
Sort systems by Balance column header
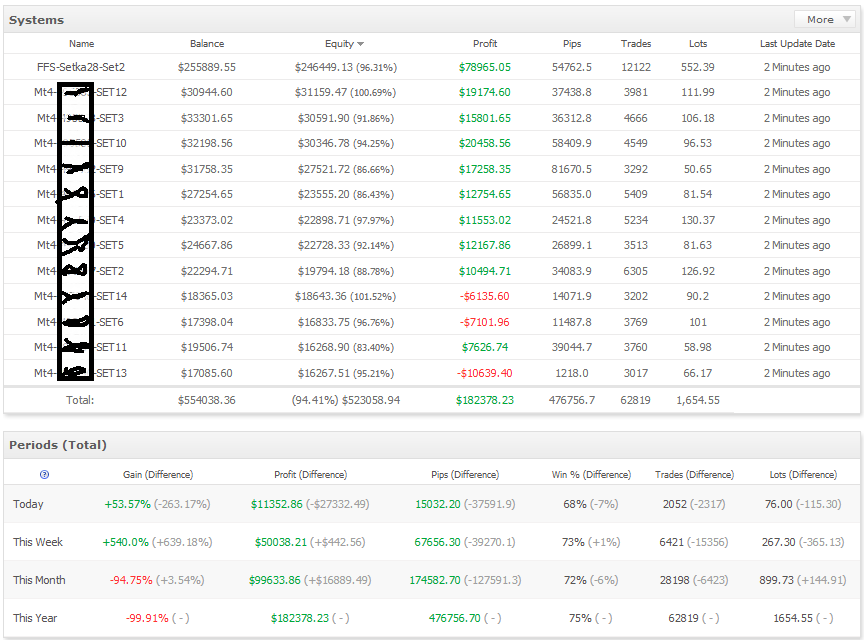tap(207, 44)
